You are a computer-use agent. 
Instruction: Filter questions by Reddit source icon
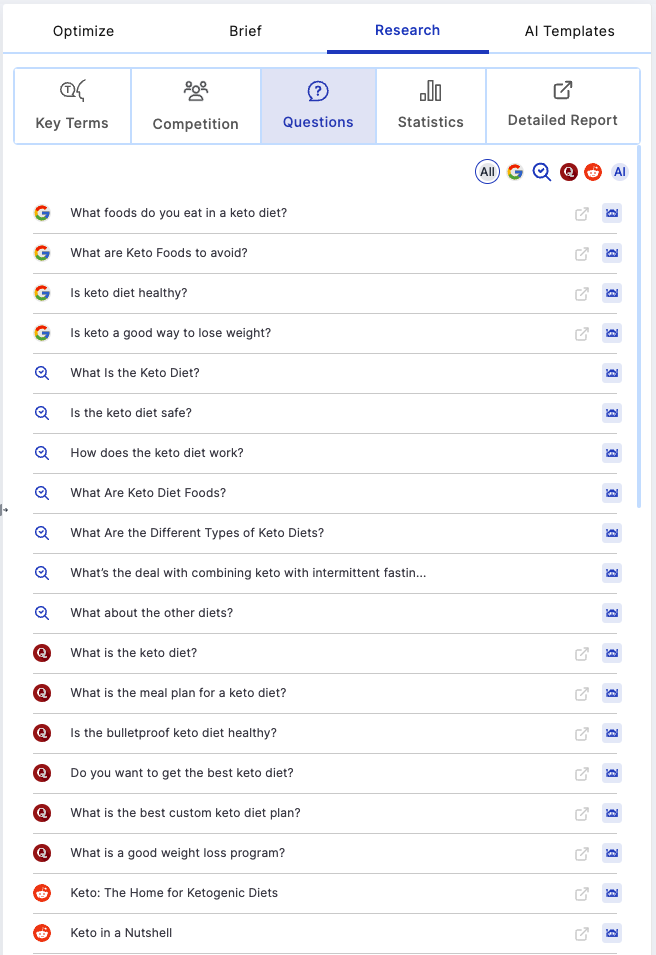click(x=593, y=172)
